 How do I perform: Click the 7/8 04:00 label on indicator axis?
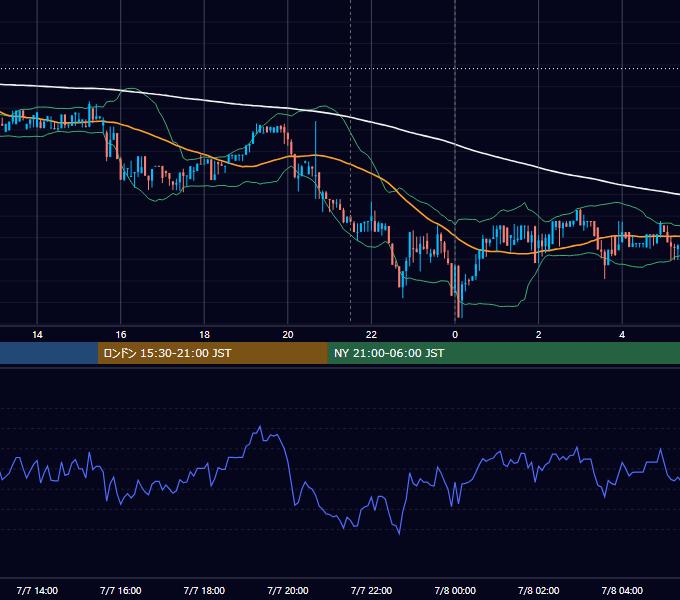(x=622, y=591)
